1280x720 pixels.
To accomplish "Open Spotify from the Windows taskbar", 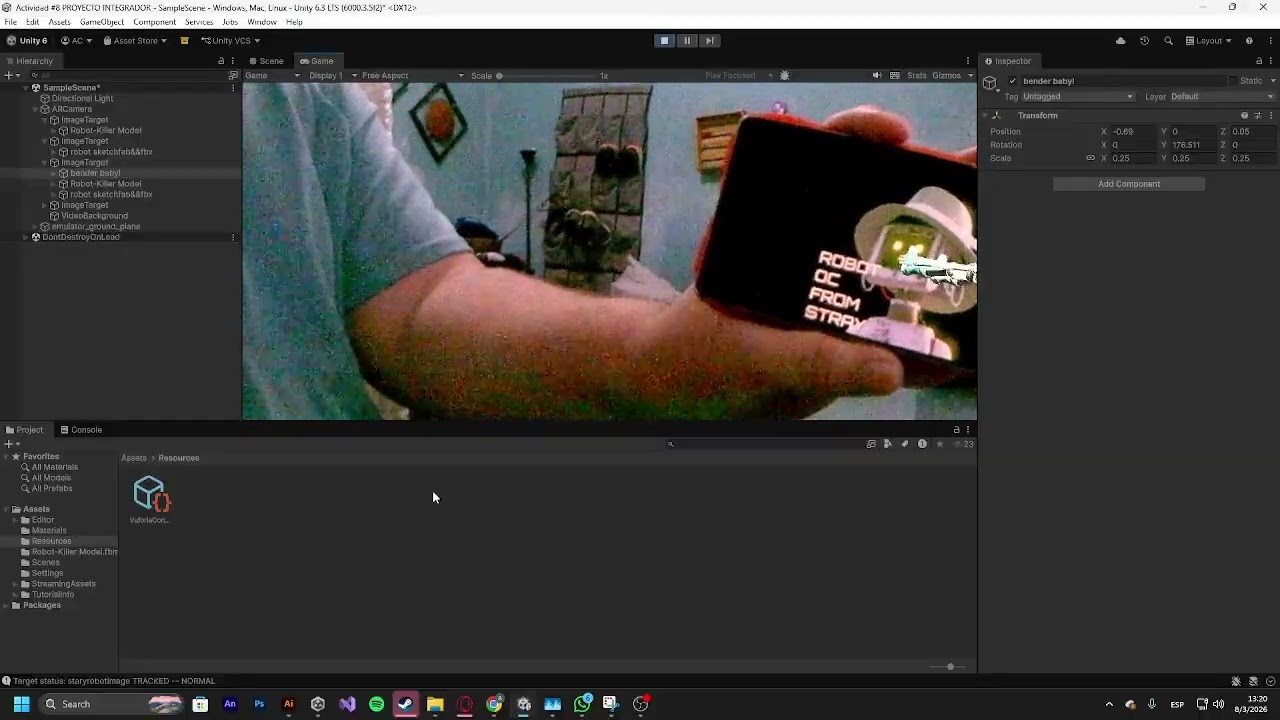I will pyautogui.click(x=376, y=704).
